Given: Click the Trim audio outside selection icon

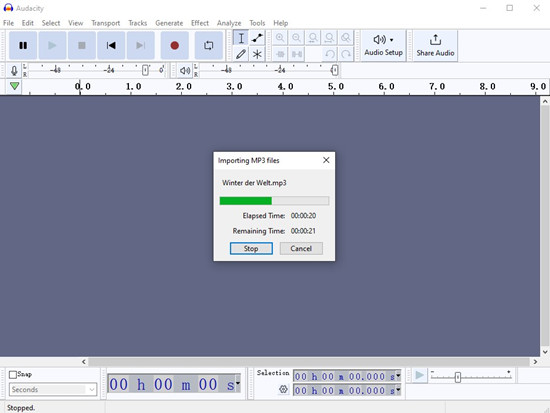Looking at the screenshot, I should pyautogui.click(x=280, y=54).
